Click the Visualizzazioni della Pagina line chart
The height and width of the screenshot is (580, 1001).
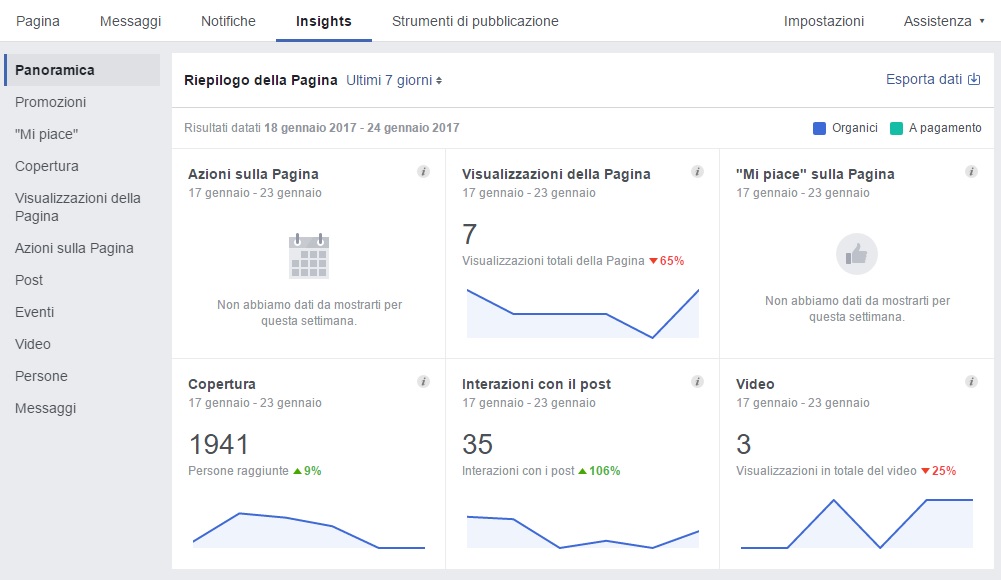(583, 313)
